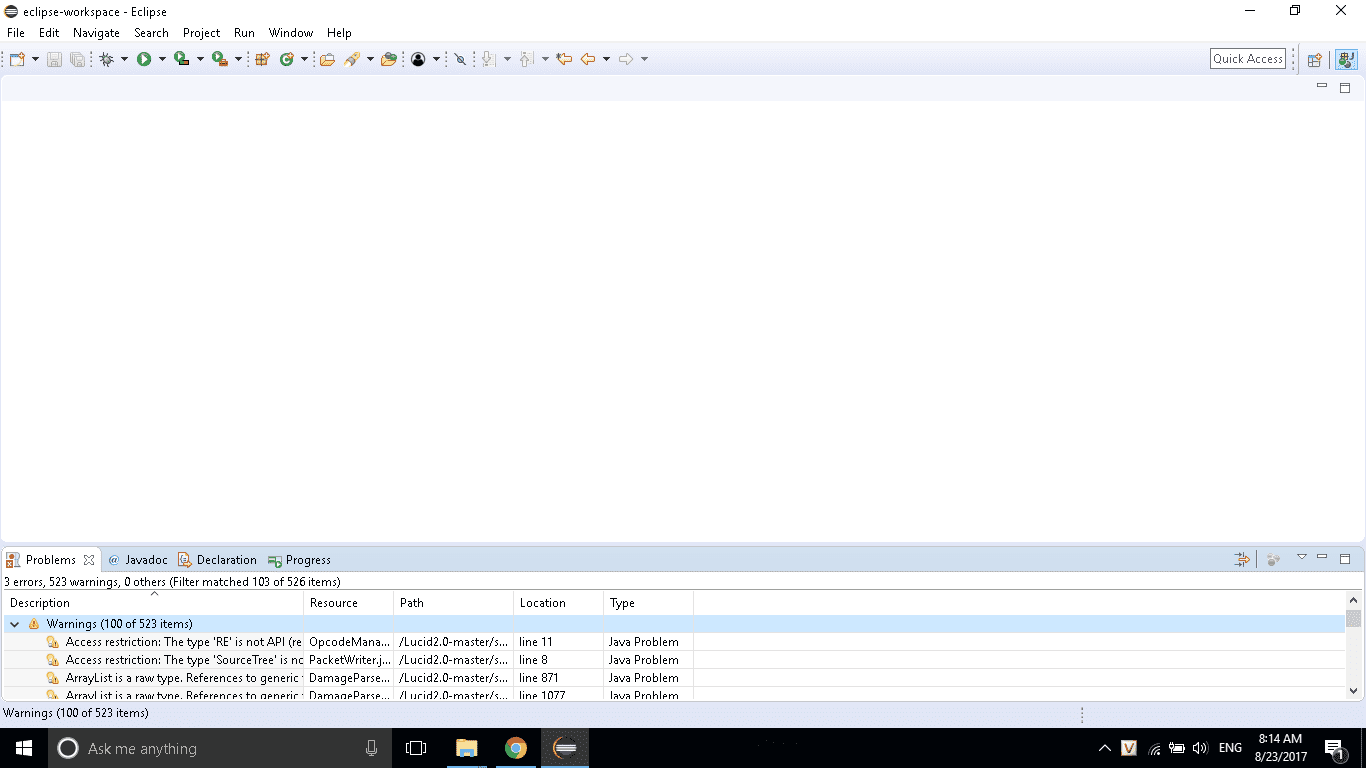
Task: Open the Debug configurations dropdown arrow
Action: pos(124,59)
